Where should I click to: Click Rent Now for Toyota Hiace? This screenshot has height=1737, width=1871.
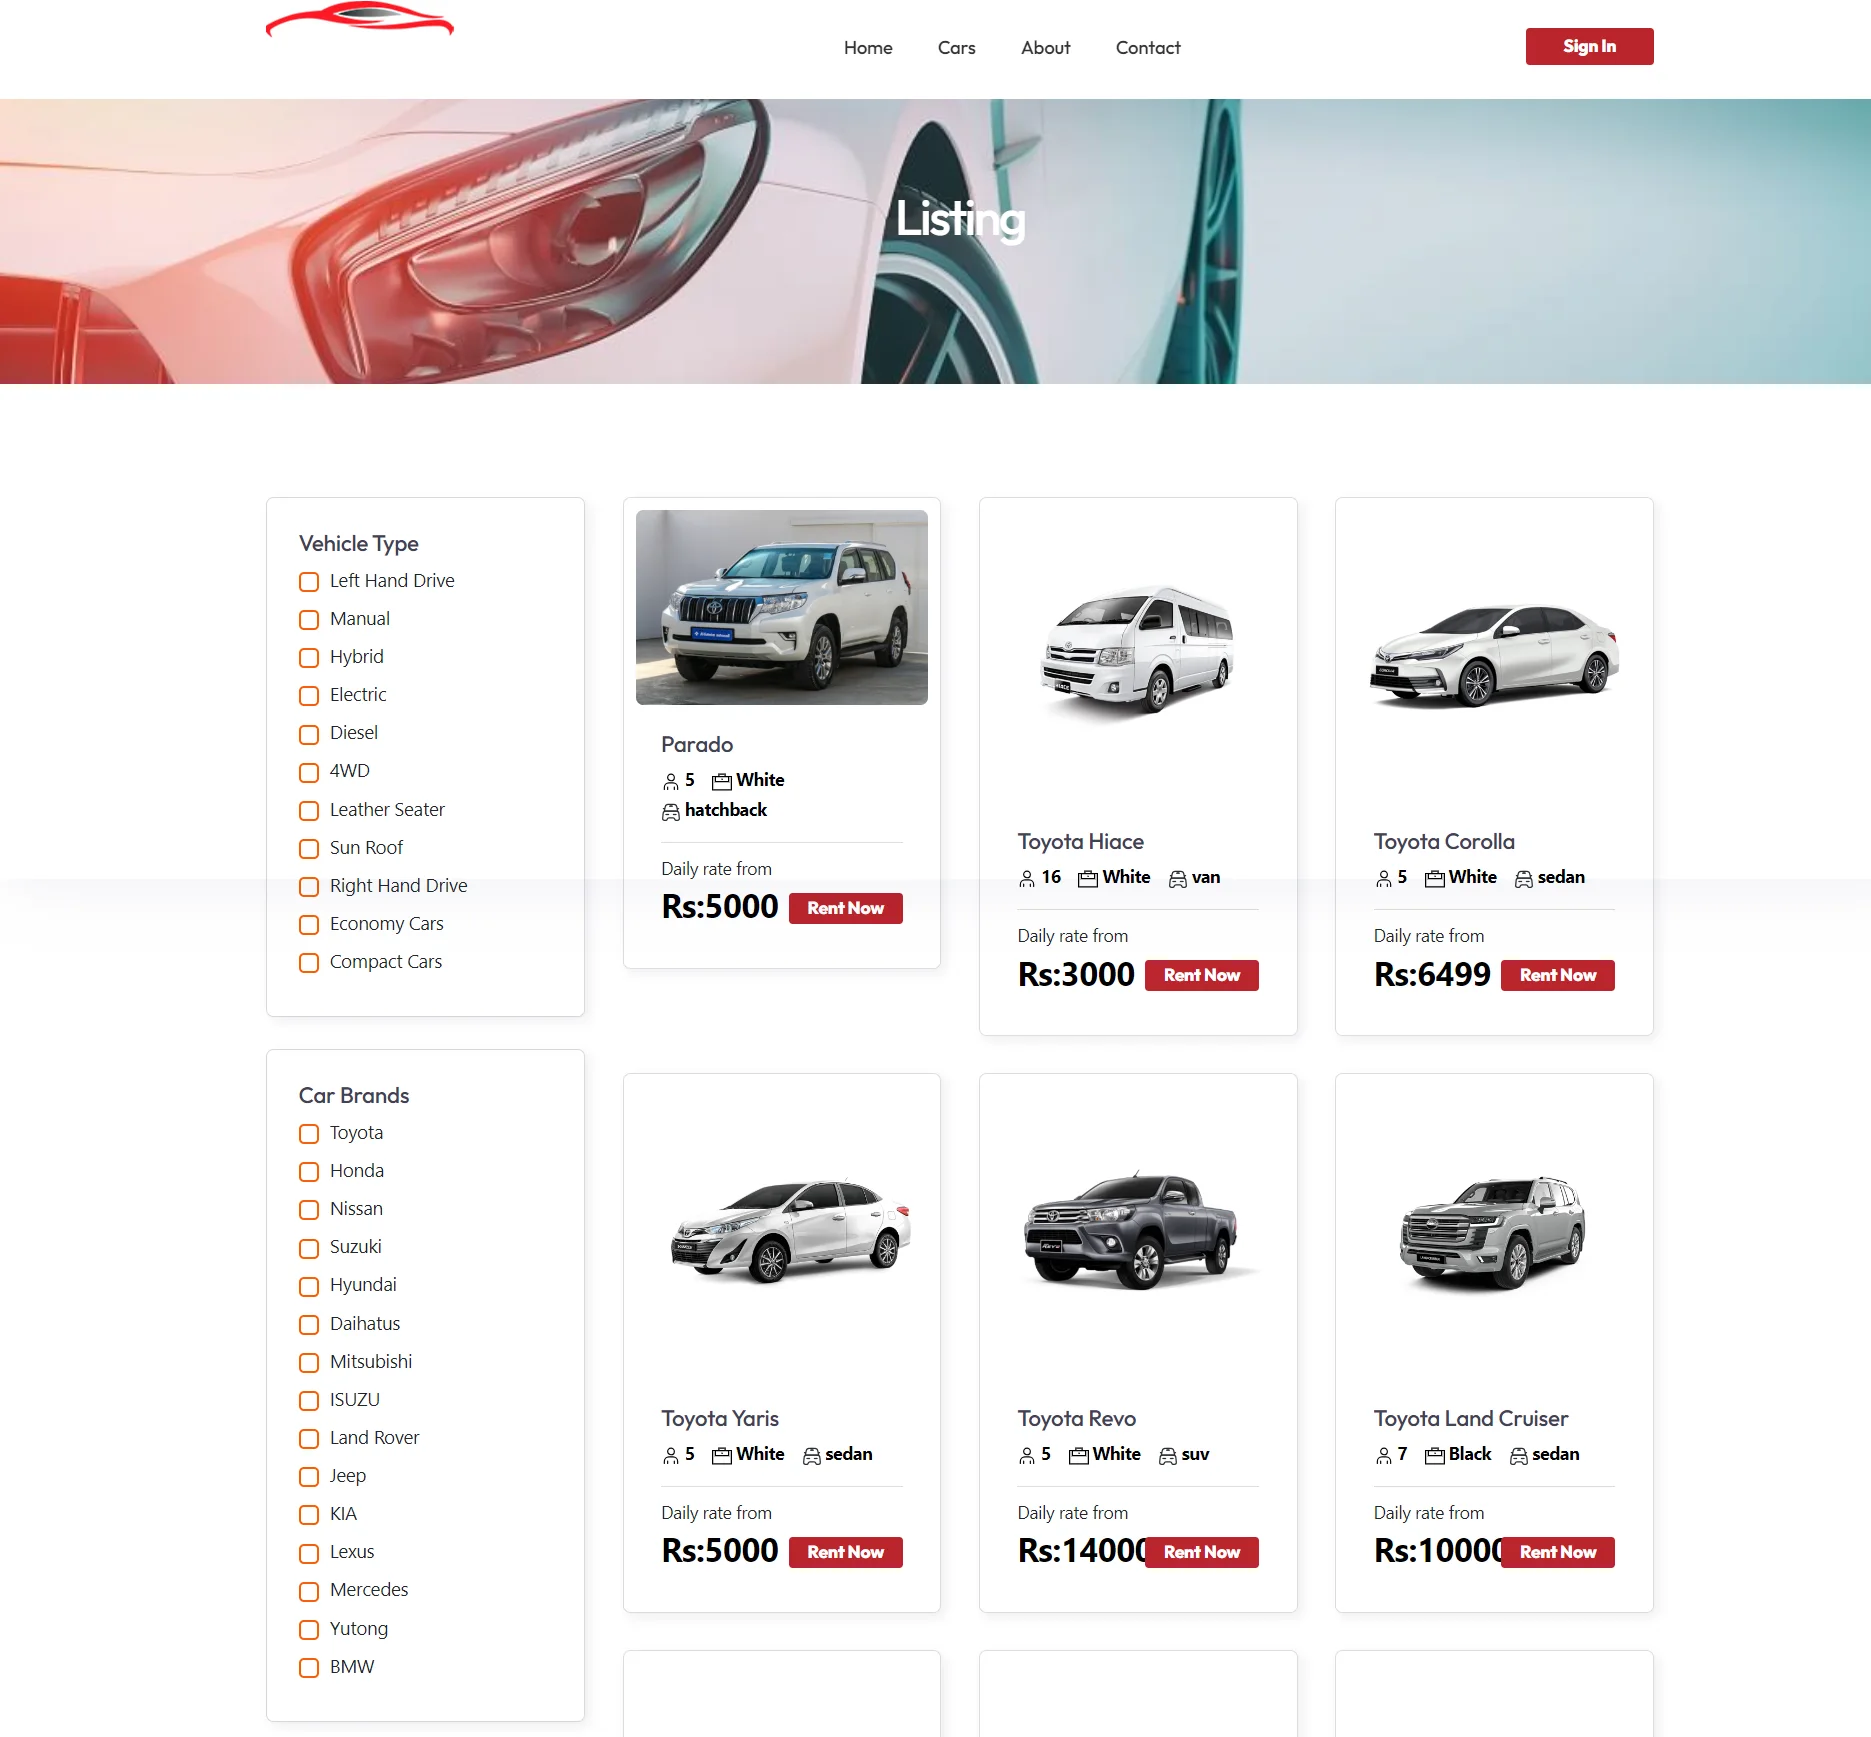pos(1201,975)
